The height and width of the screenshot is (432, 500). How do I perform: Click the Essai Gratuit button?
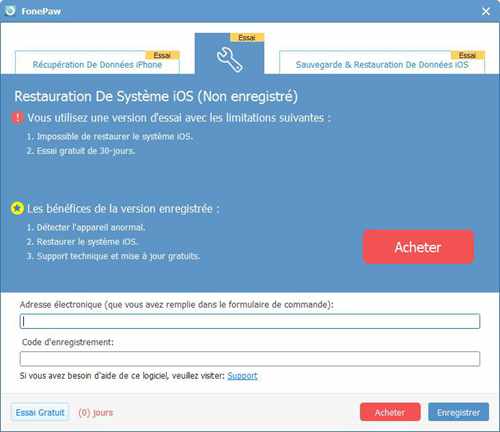(x=40, y=412)
